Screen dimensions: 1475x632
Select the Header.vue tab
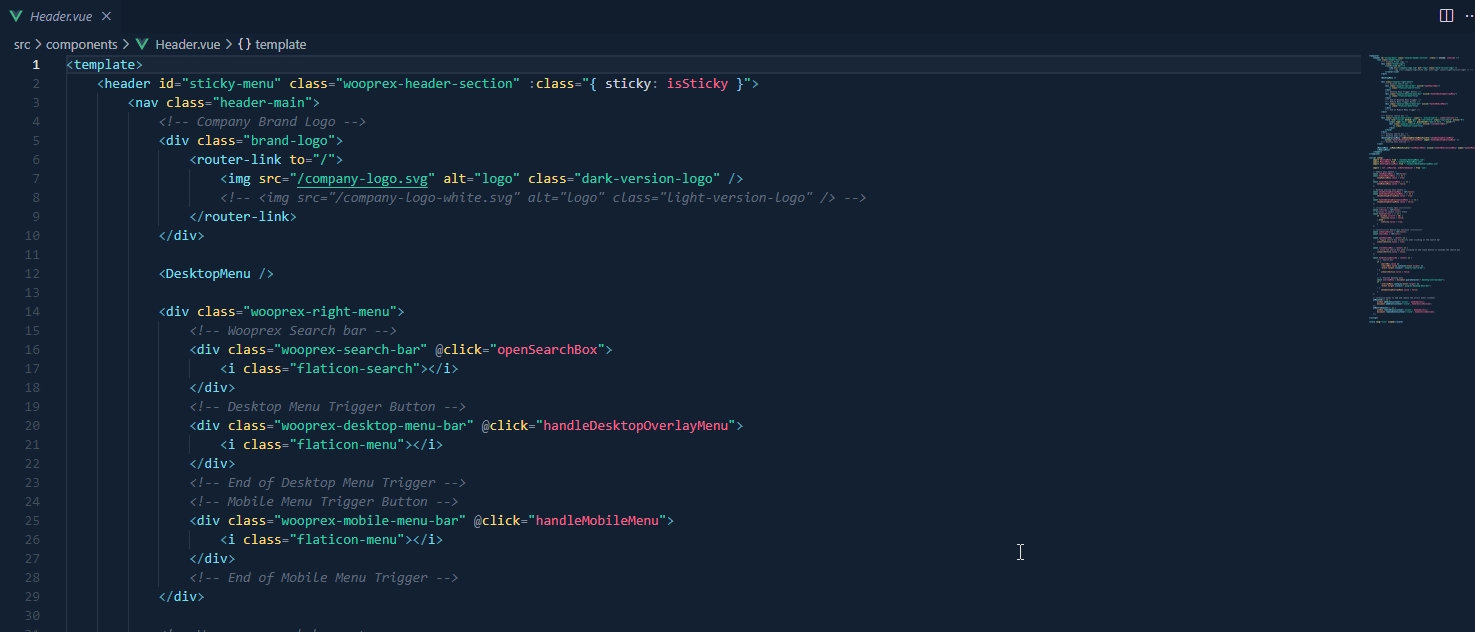(60, 16)
